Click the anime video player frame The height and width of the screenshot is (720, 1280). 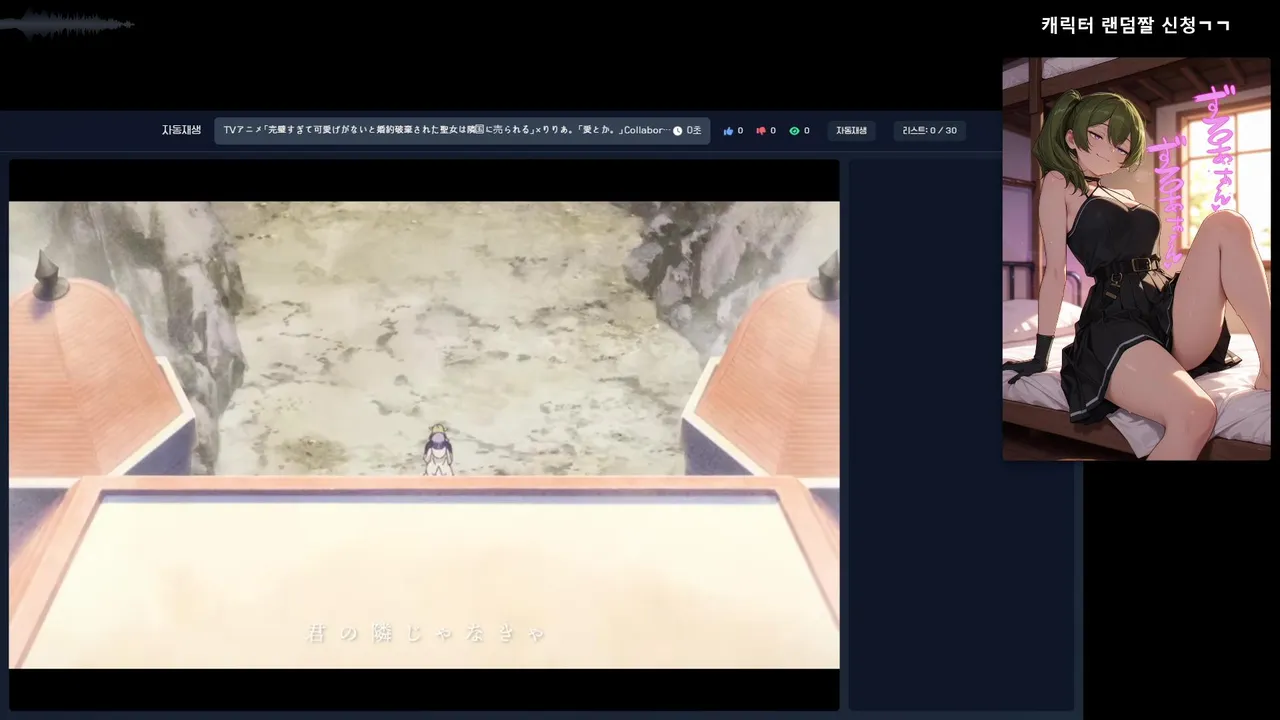(x=424, y=435)
